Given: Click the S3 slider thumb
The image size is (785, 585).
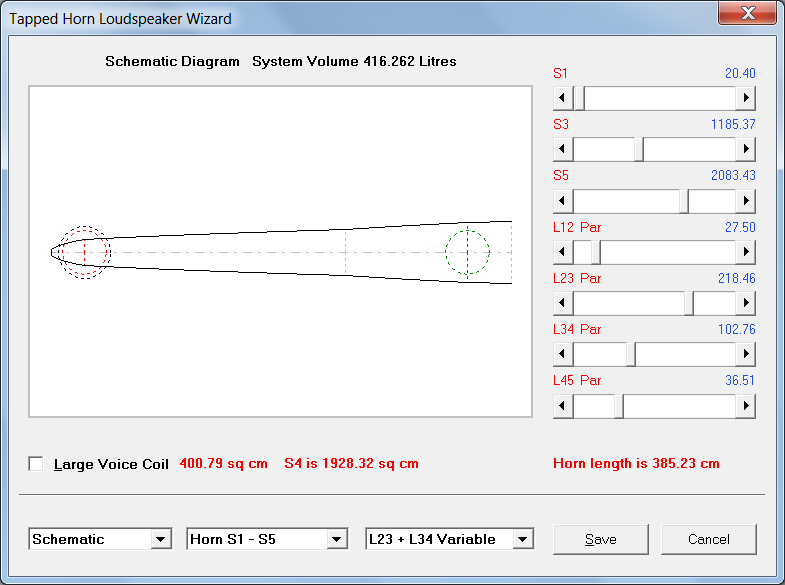Looking at the screenshot, I should point(639,149).
